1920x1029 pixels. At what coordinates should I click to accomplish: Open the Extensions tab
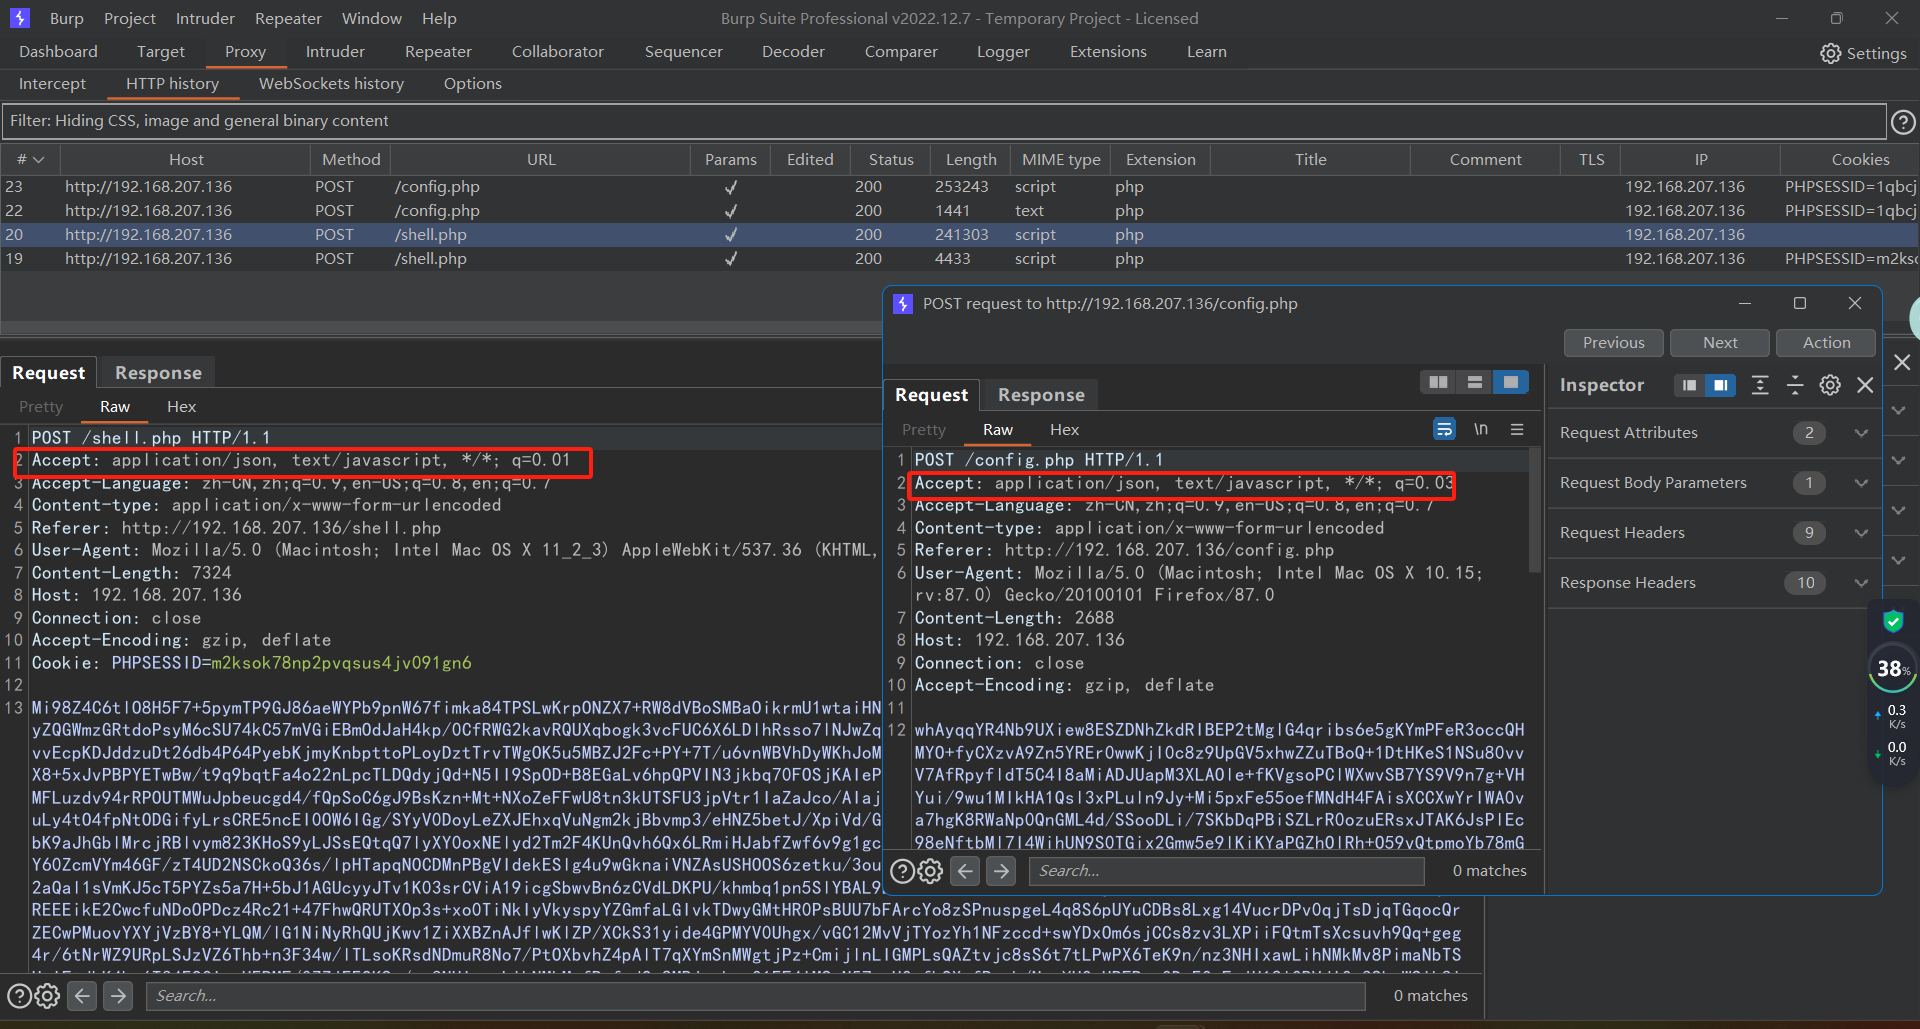click(1108, 52)
